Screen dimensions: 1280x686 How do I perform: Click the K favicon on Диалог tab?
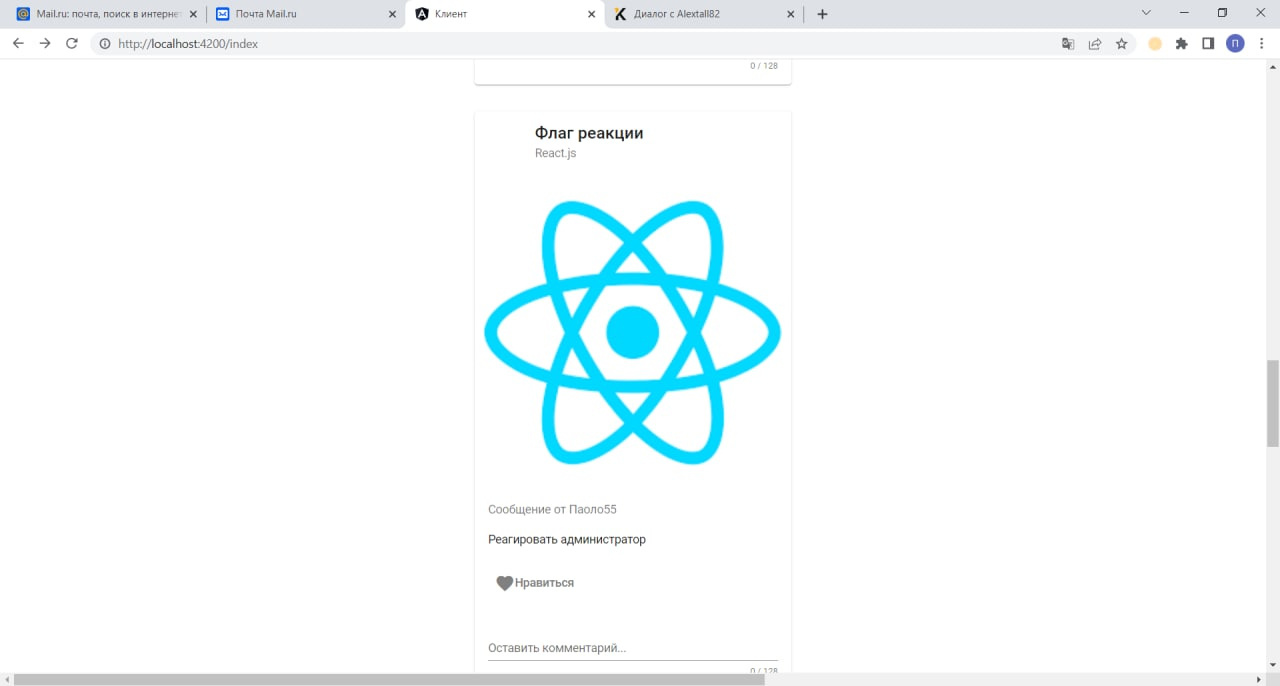click(620, 14)
